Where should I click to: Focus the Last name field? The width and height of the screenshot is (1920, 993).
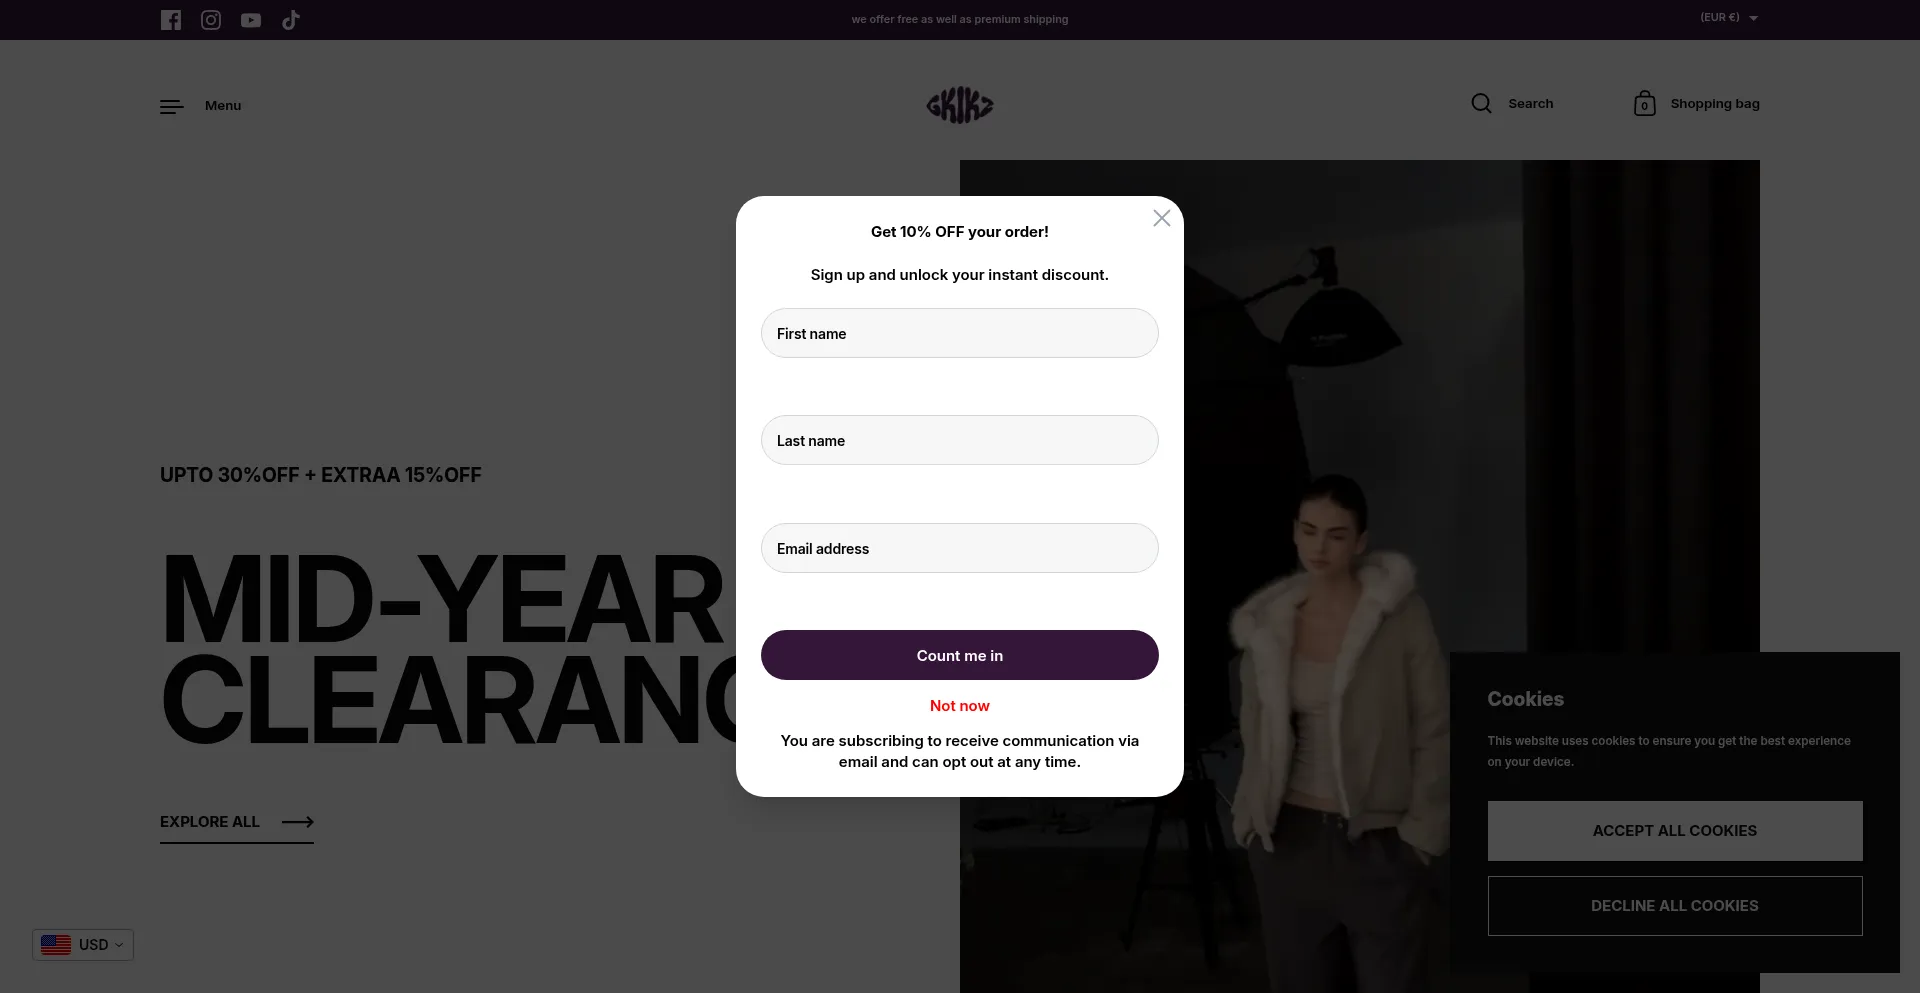960,440
